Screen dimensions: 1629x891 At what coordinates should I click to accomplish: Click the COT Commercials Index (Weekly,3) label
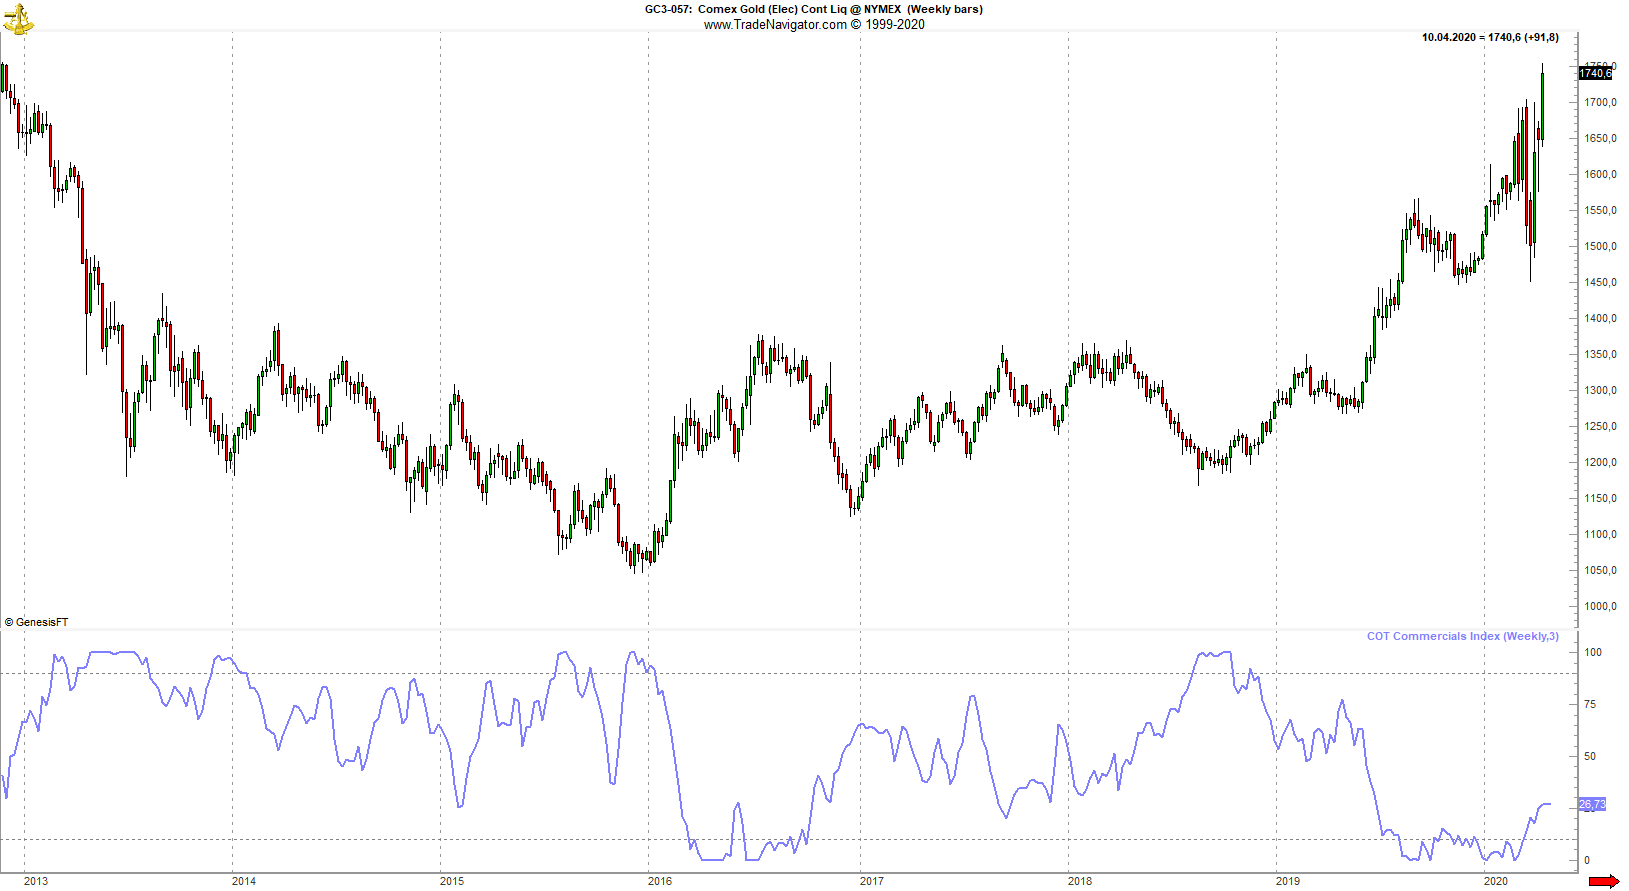pos(1462,636)
